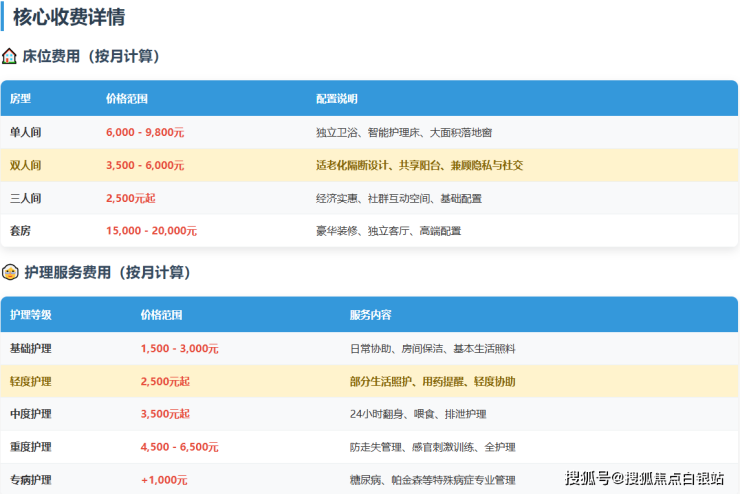Select the 基础护理 row label
The width and height of the screenshot is (740, 494).
(31, 349)
